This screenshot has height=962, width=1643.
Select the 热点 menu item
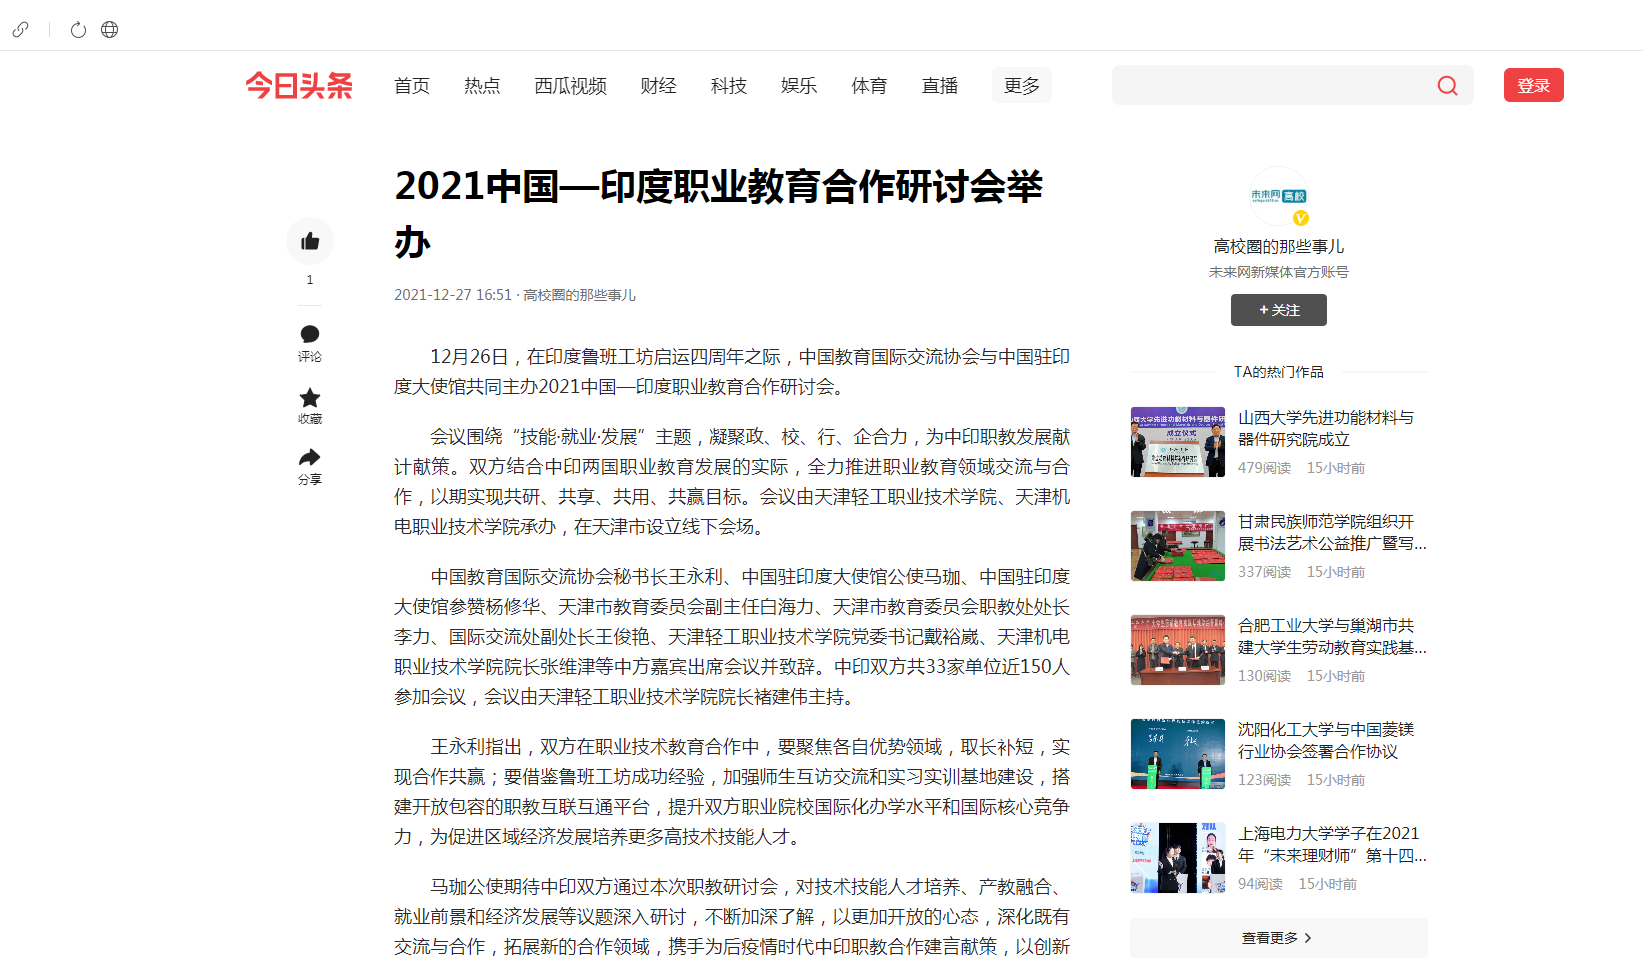tap(482, 86)
